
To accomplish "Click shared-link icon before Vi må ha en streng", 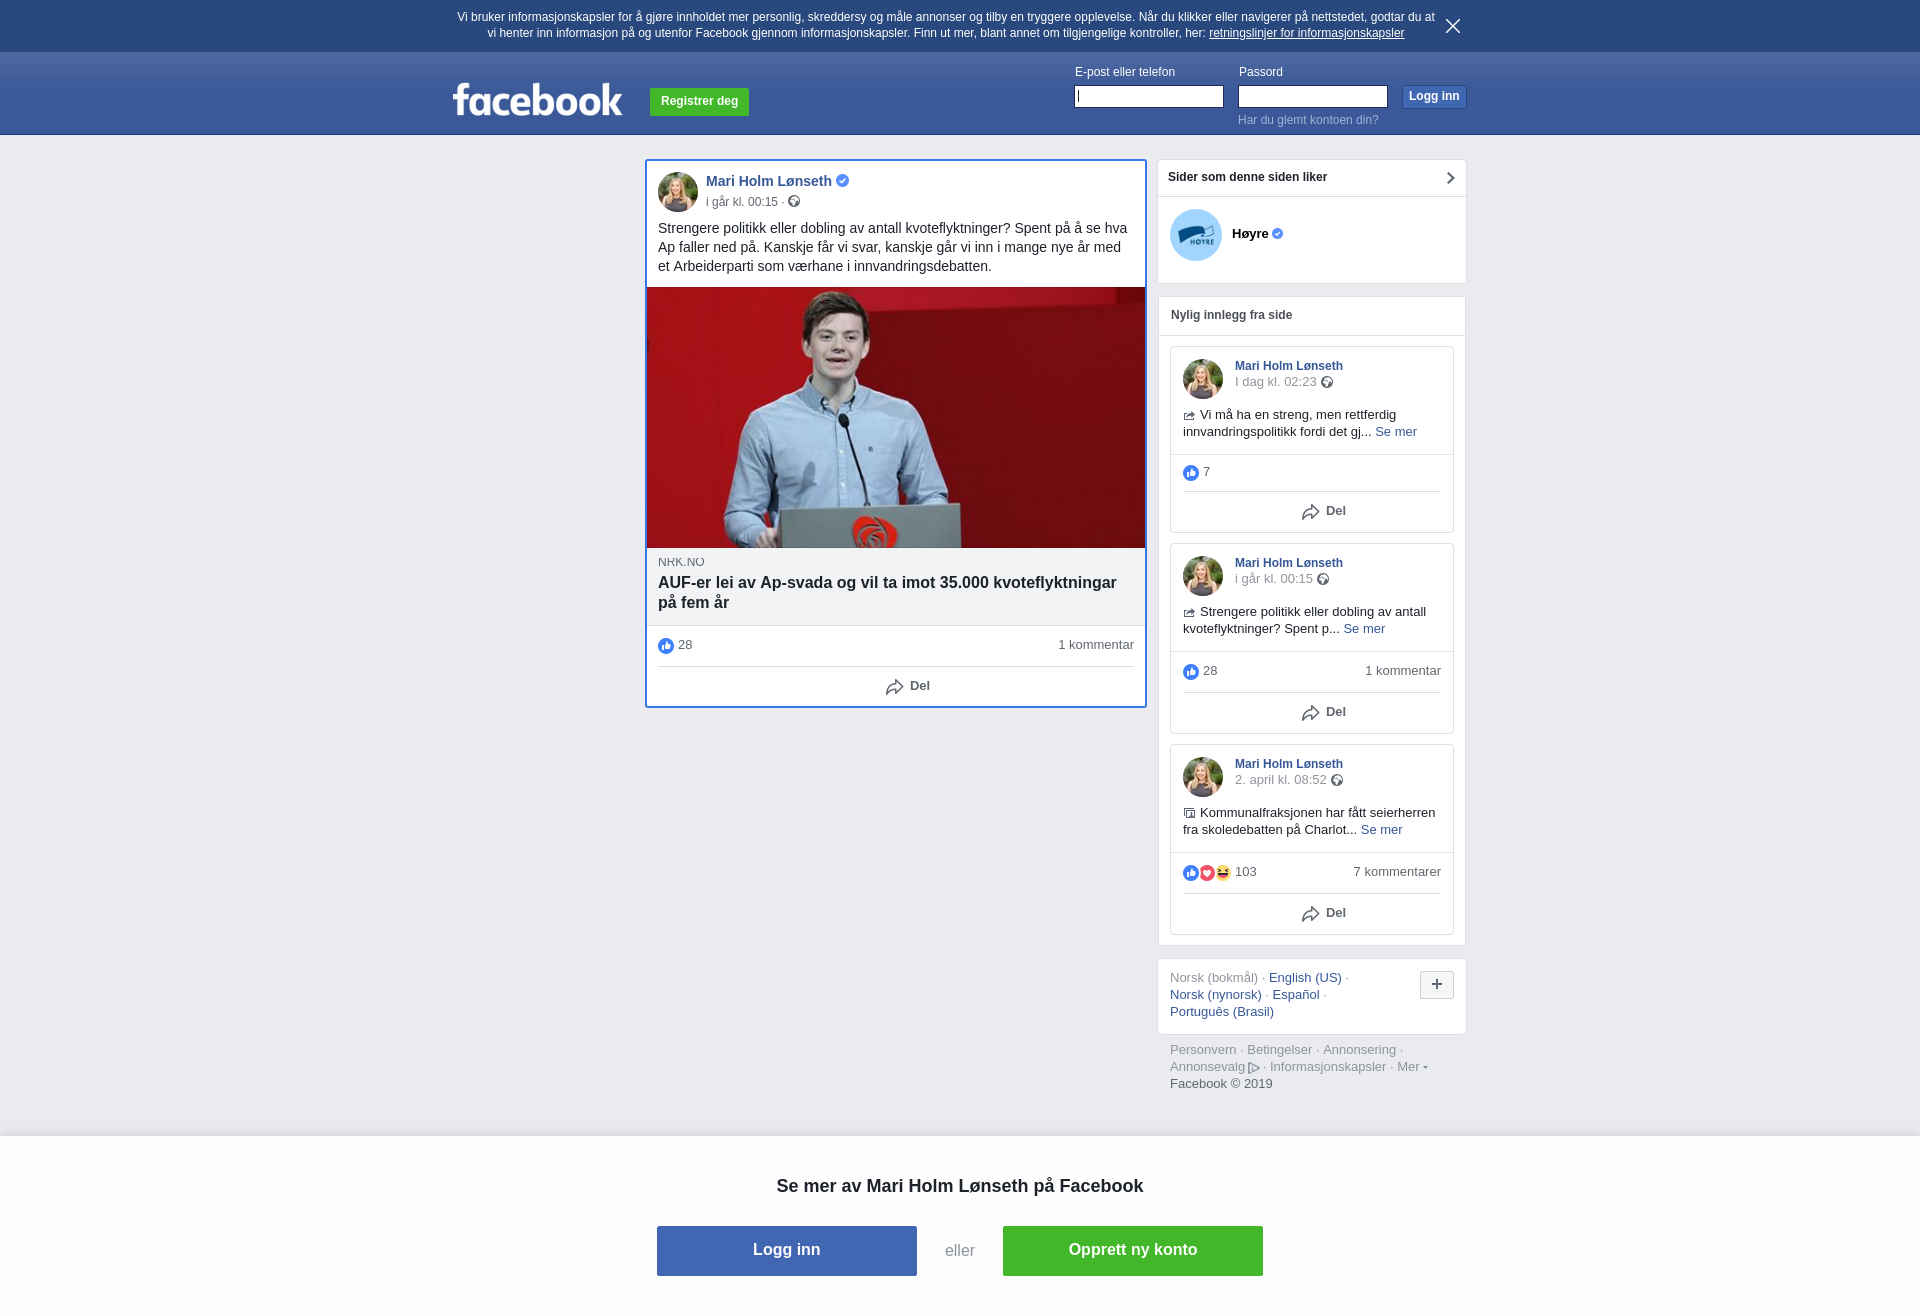I will pyautogui.click(x=1189, y=416).
